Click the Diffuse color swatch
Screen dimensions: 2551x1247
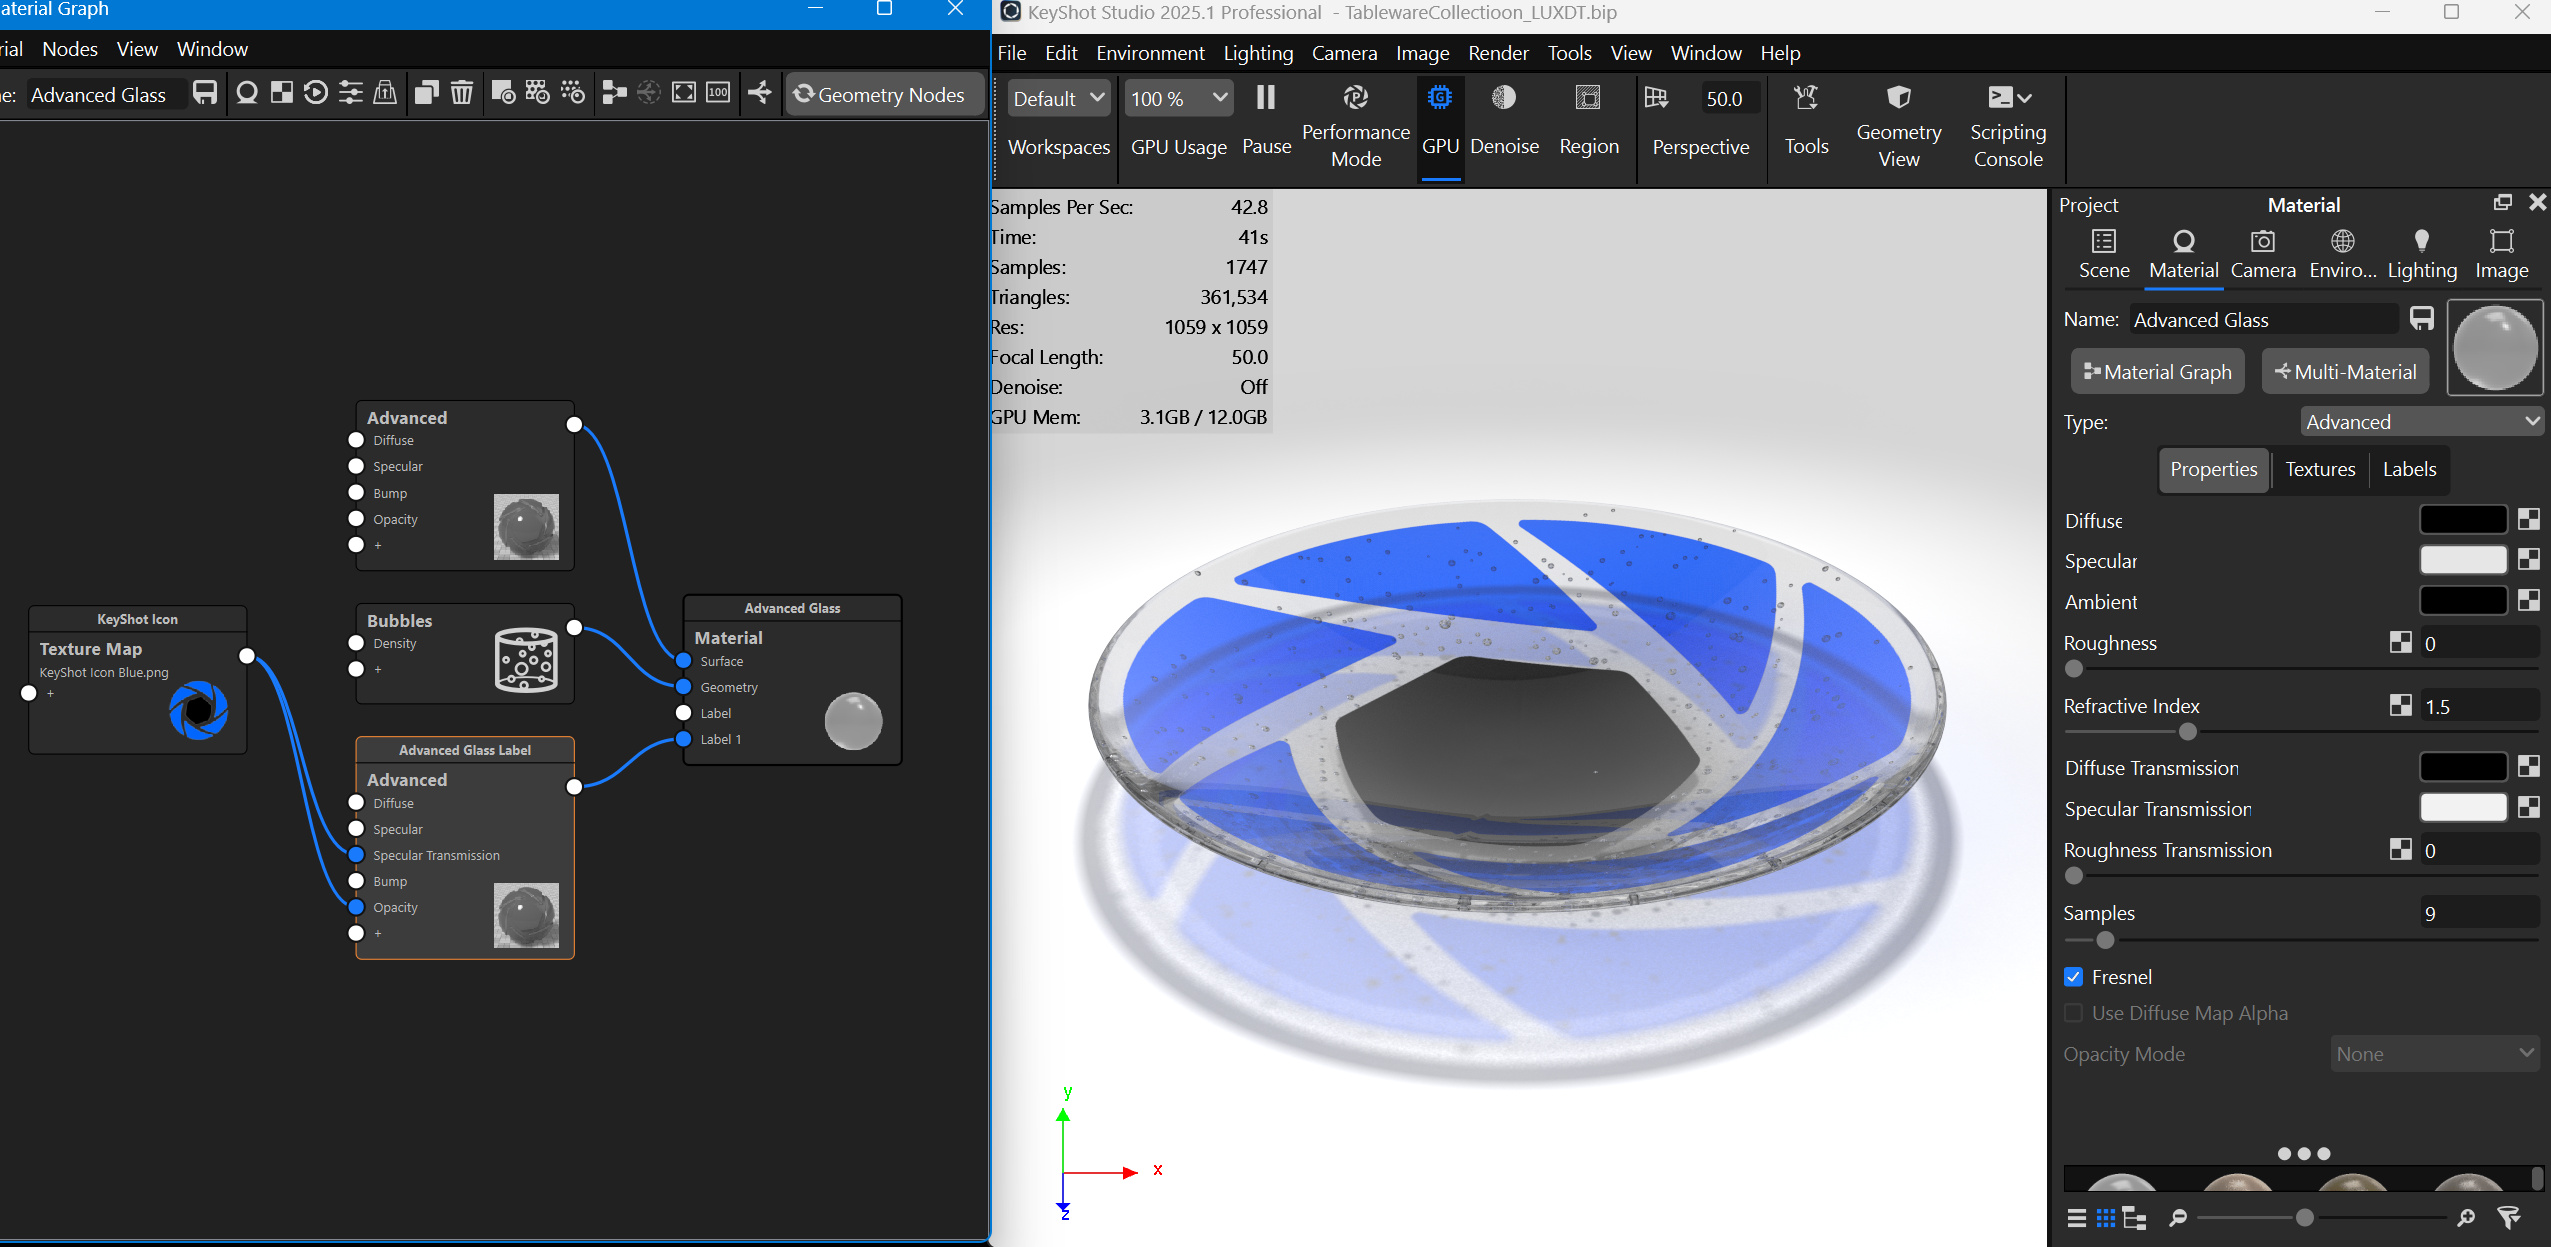[x=2463, y=519]
